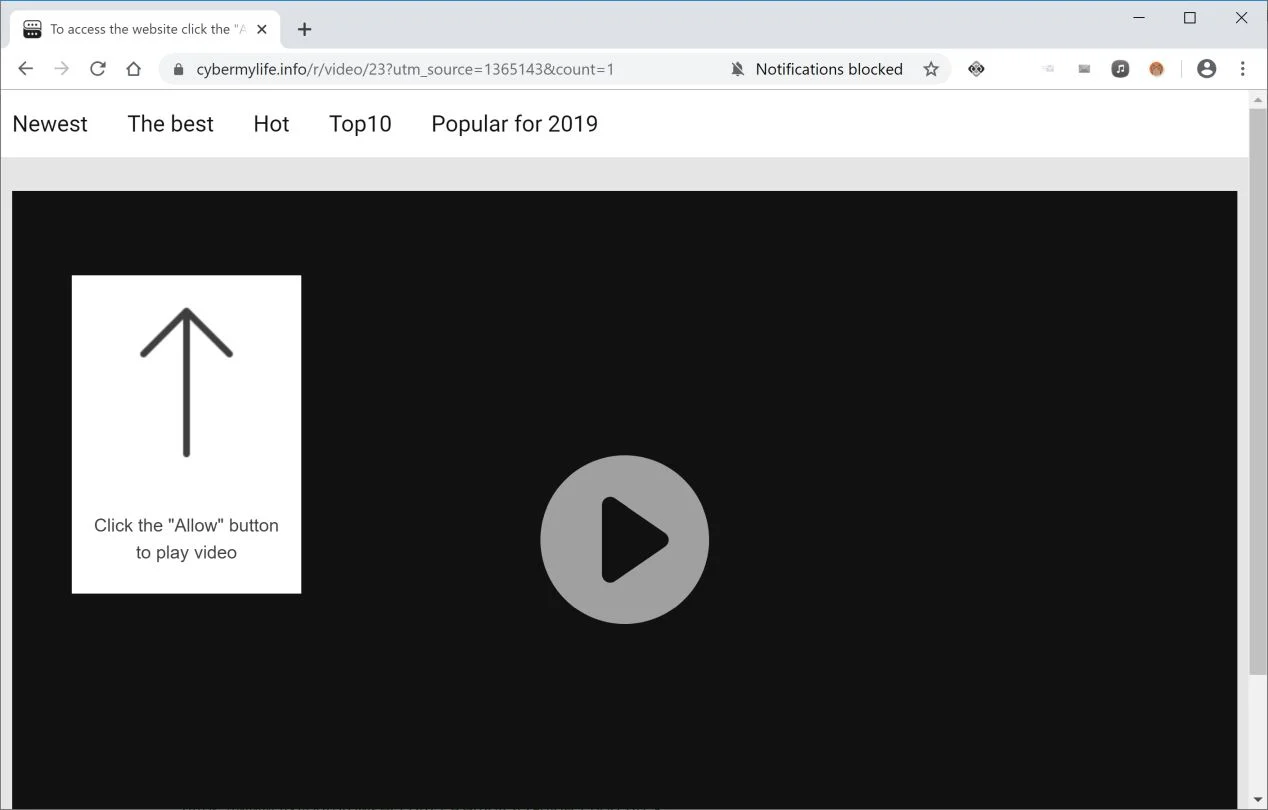Screen dimensions: 1268x810
Task: Open Popular for 2019 section
Action: pyautogui.click(x=515, y=124)
